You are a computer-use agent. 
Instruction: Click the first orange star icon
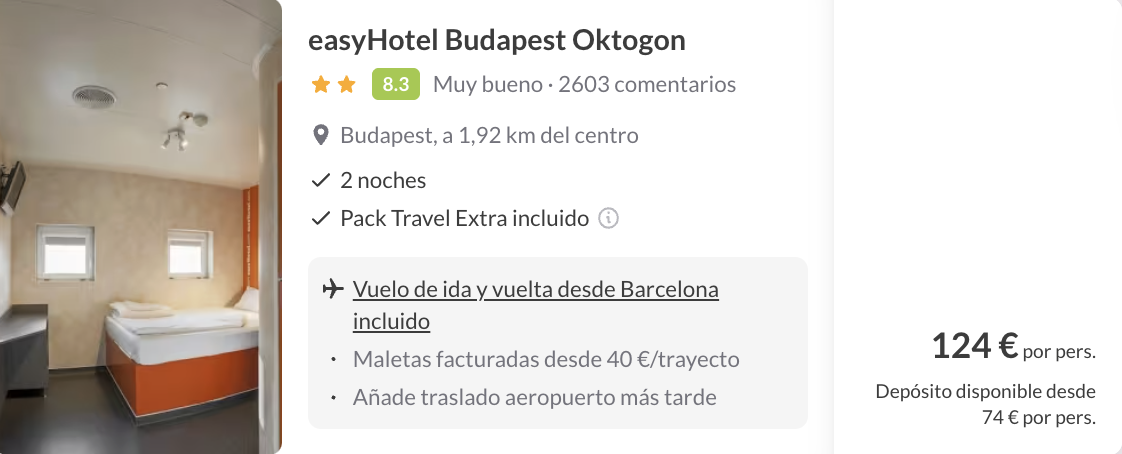[x=321, y=85]
